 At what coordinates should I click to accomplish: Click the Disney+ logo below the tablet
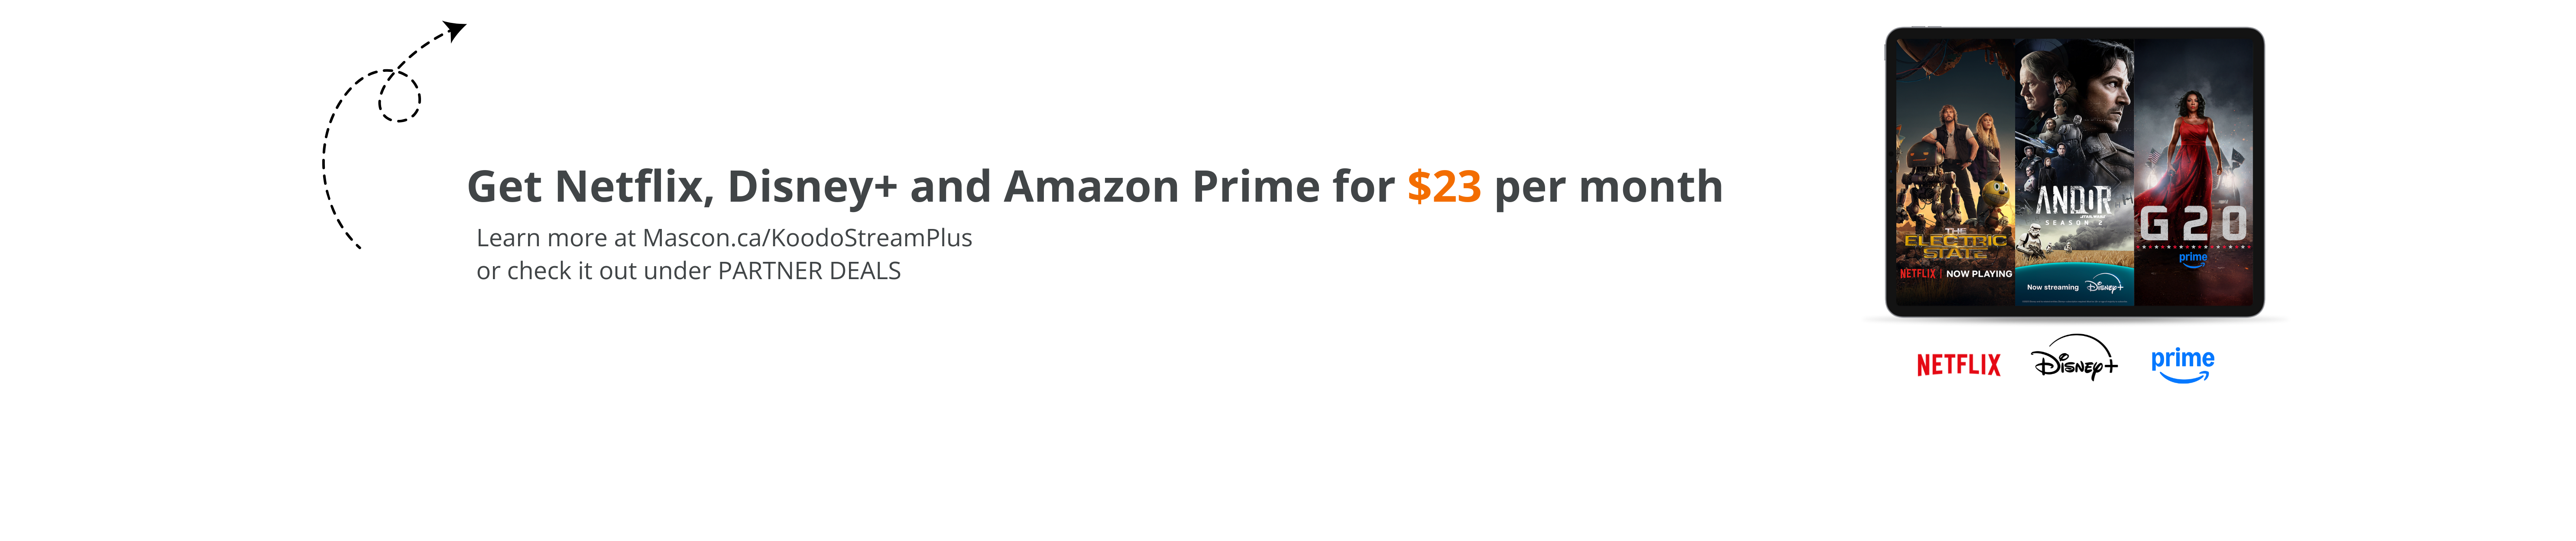2074,357
